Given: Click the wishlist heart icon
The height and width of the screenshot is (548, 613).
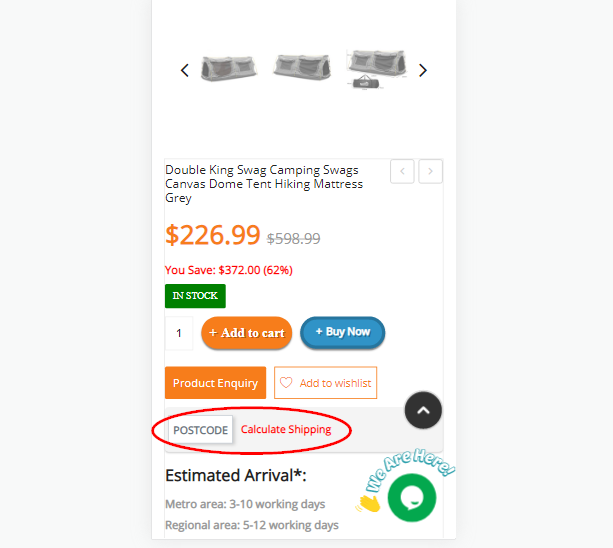Looking at the screenshot, I should point(286,383).
